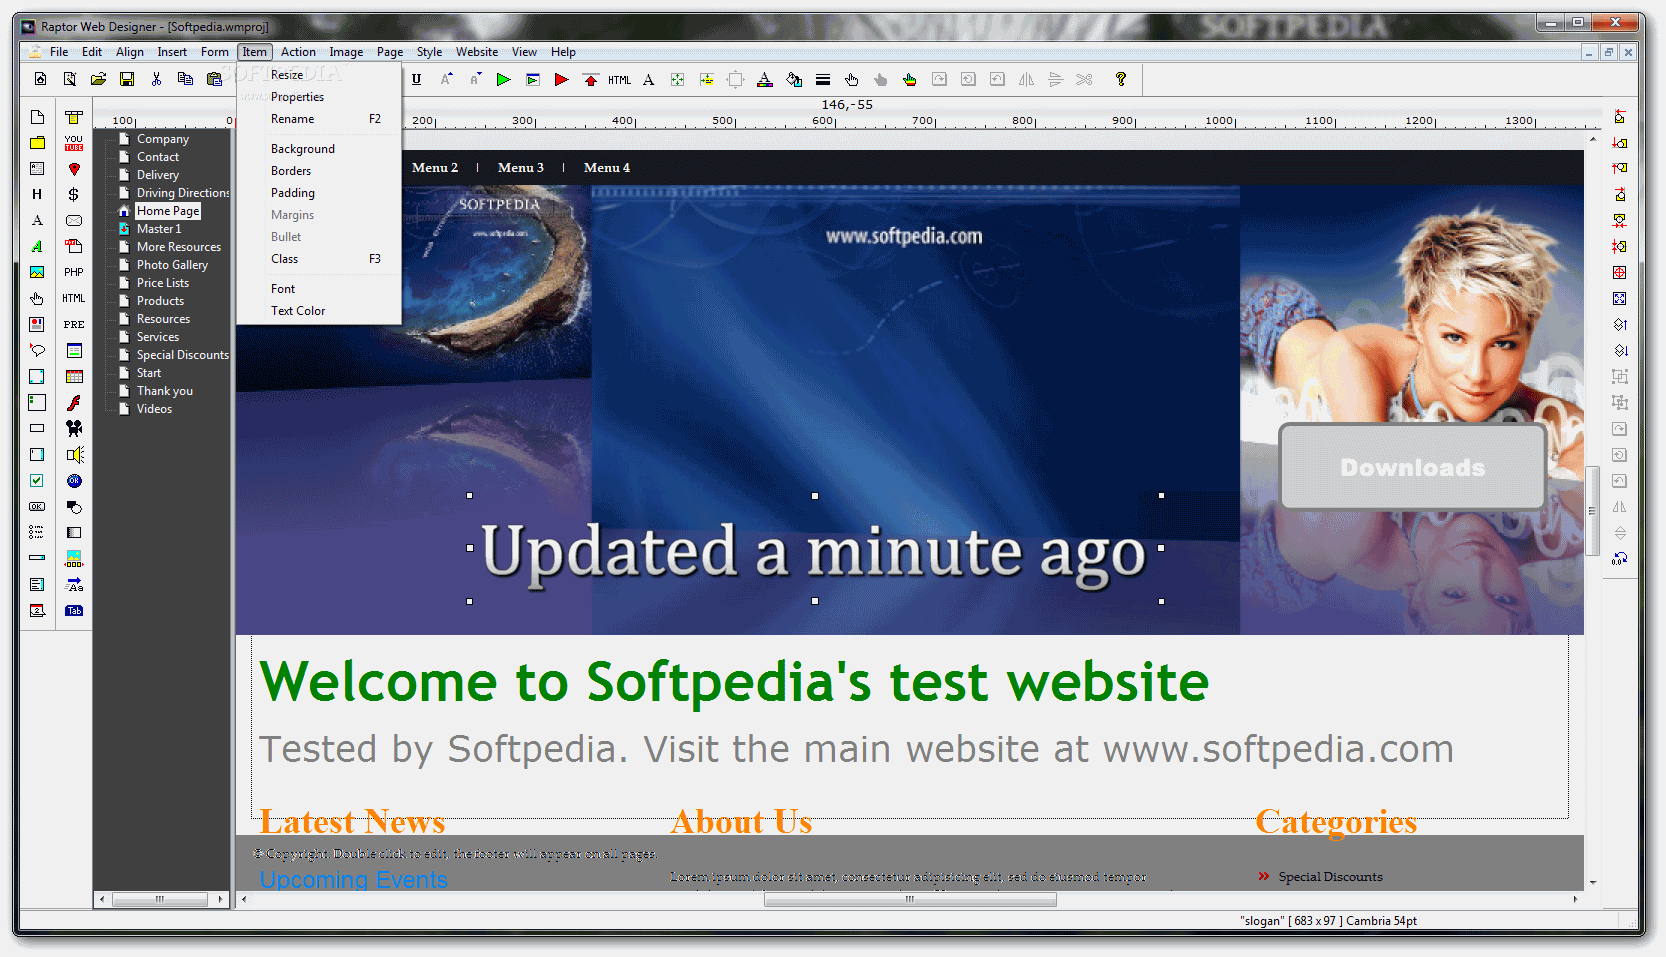1666x957 pixels.
Task: Select the Company page in the page list
Action: (x=162, y=139)
